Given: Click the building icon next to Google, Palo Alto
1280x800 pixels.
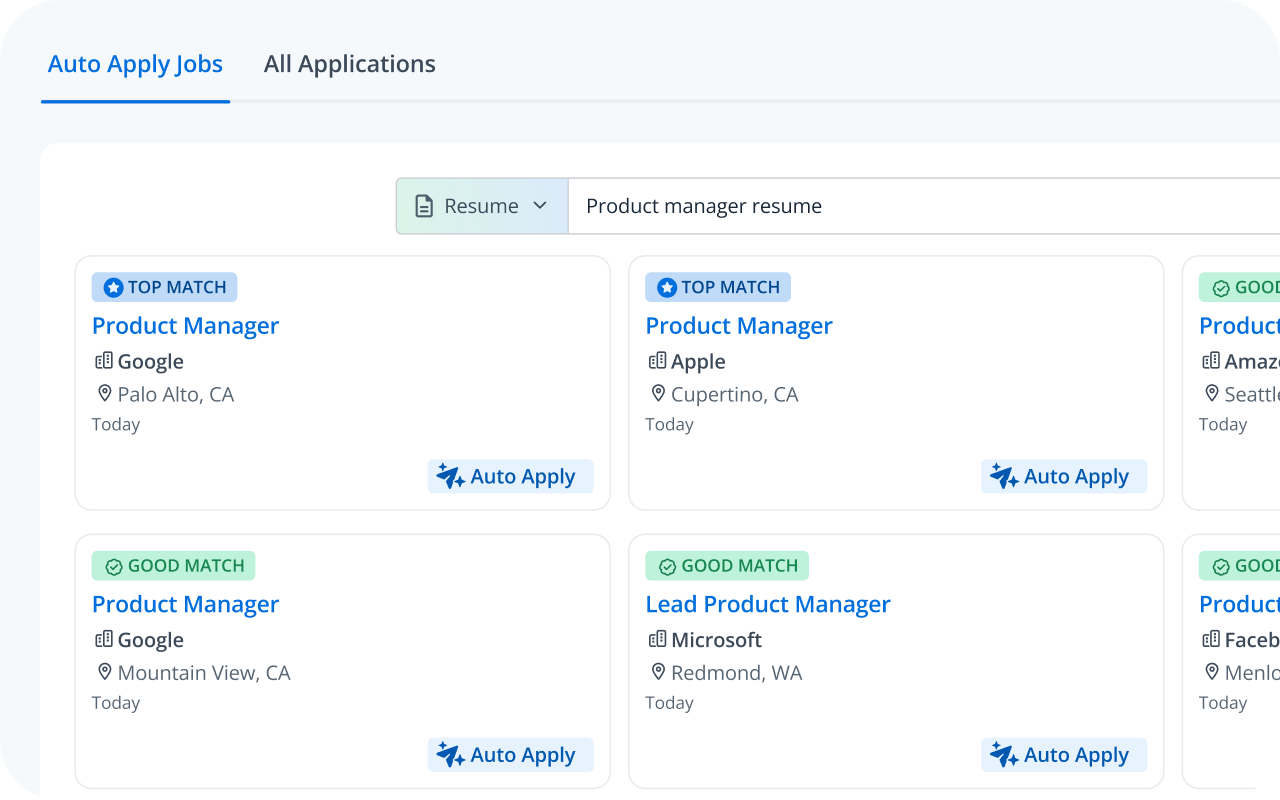Looking at the screenshot, I should (x=104, y=361).
